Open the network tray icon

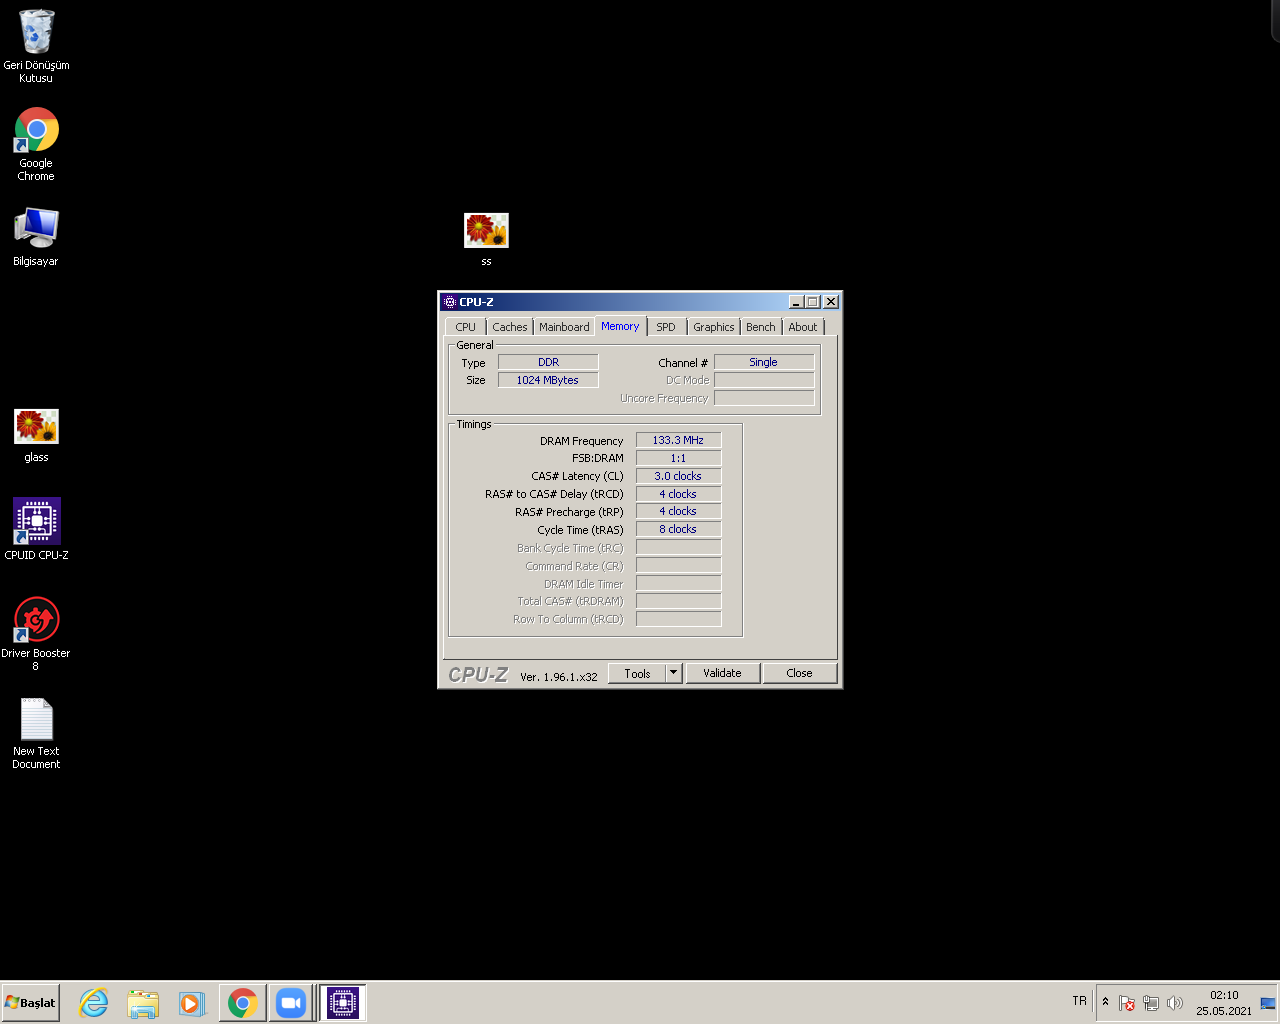[x=1151, y=1003]
